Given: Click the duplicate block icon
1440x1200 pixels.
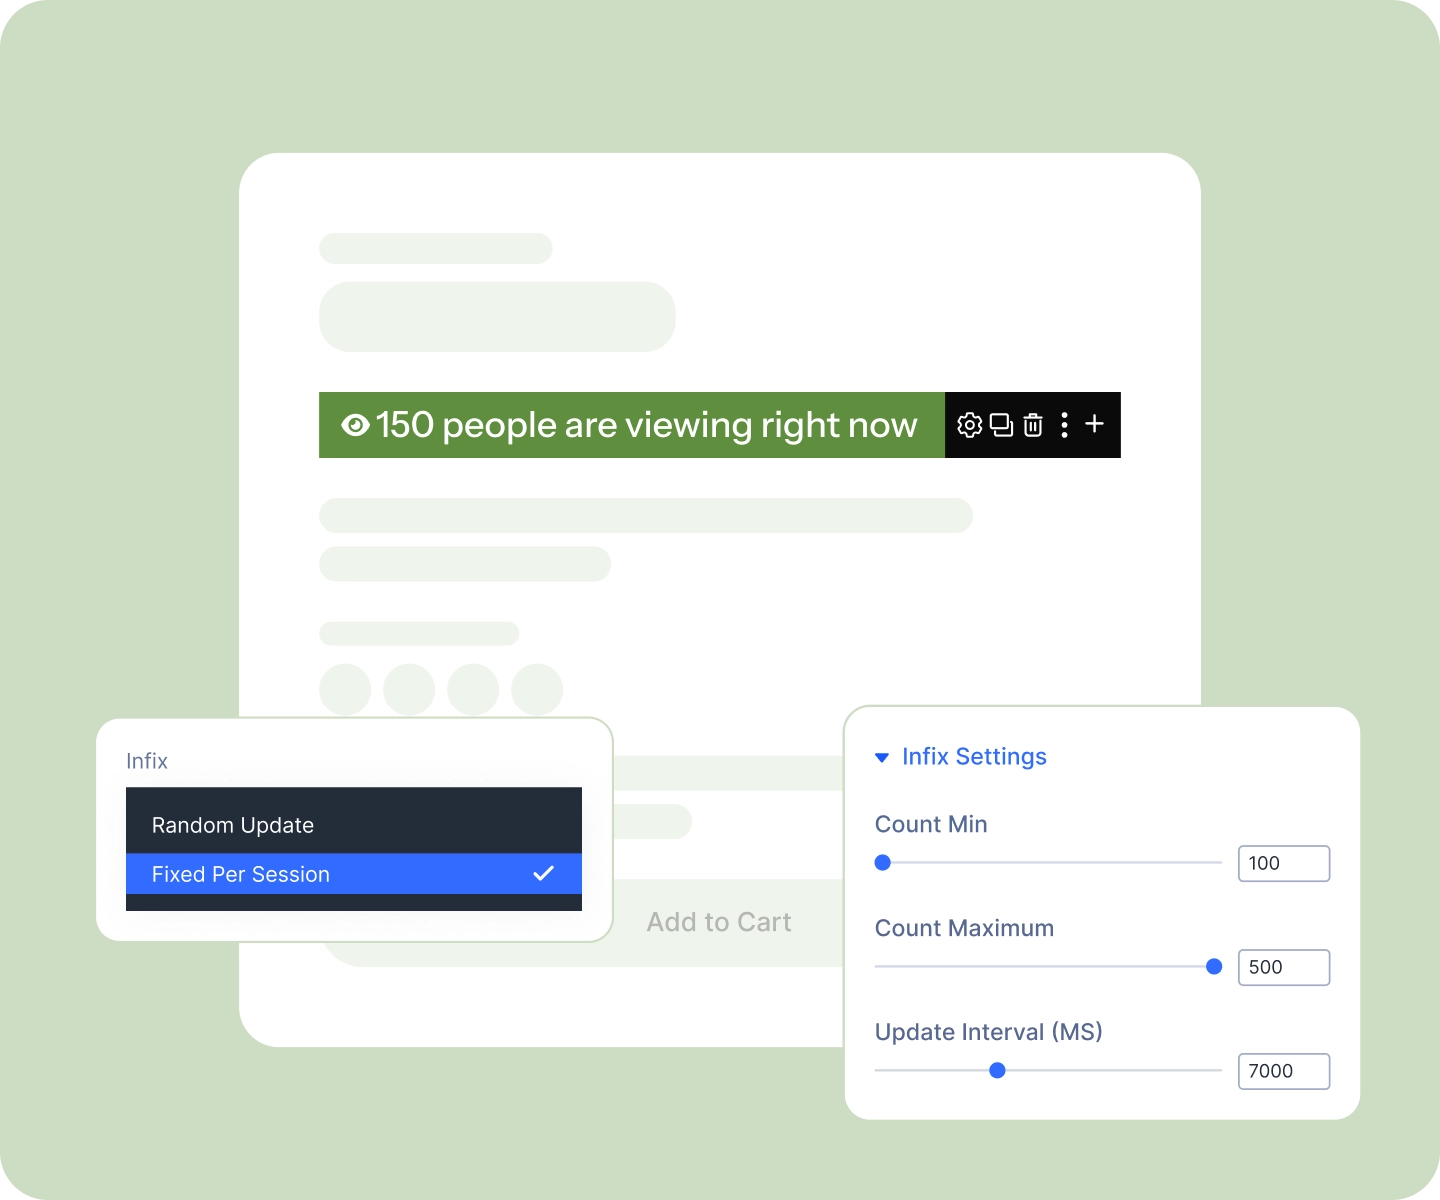Looking at the screenshot, I should click(x=1002, y=425).
